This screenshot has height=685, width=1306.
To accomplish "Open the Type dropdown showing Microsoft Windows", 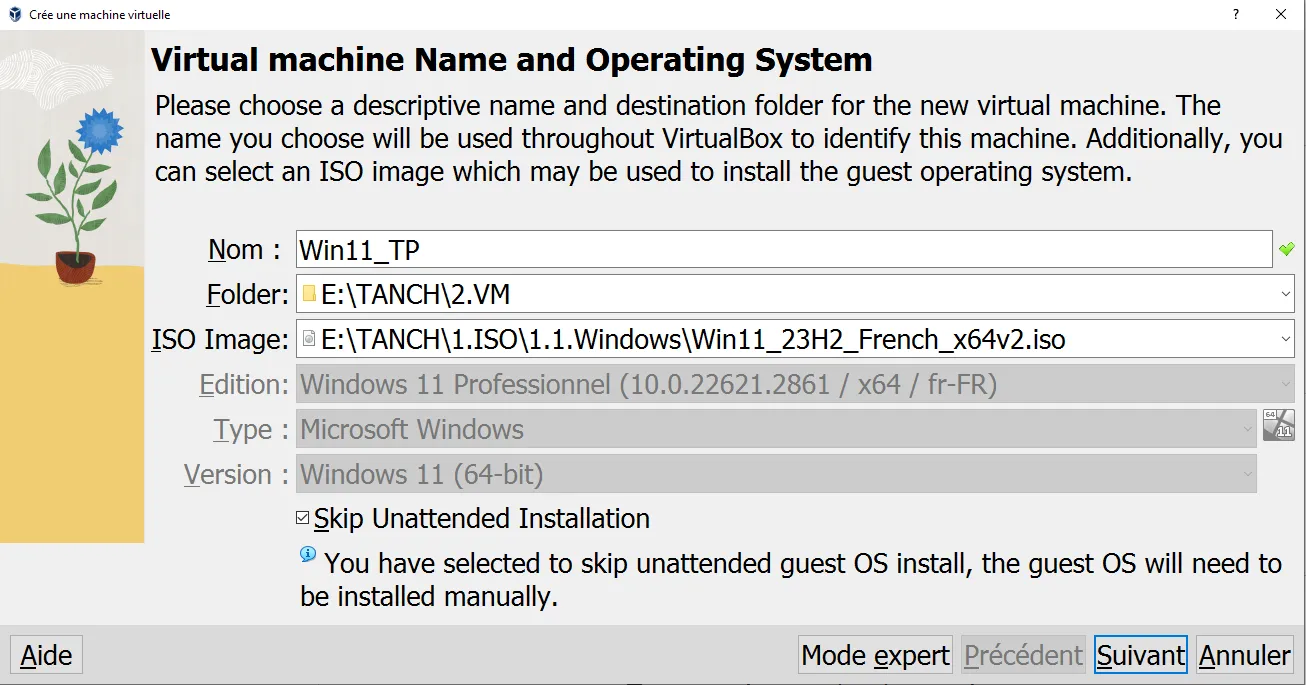I will point(776,429).
